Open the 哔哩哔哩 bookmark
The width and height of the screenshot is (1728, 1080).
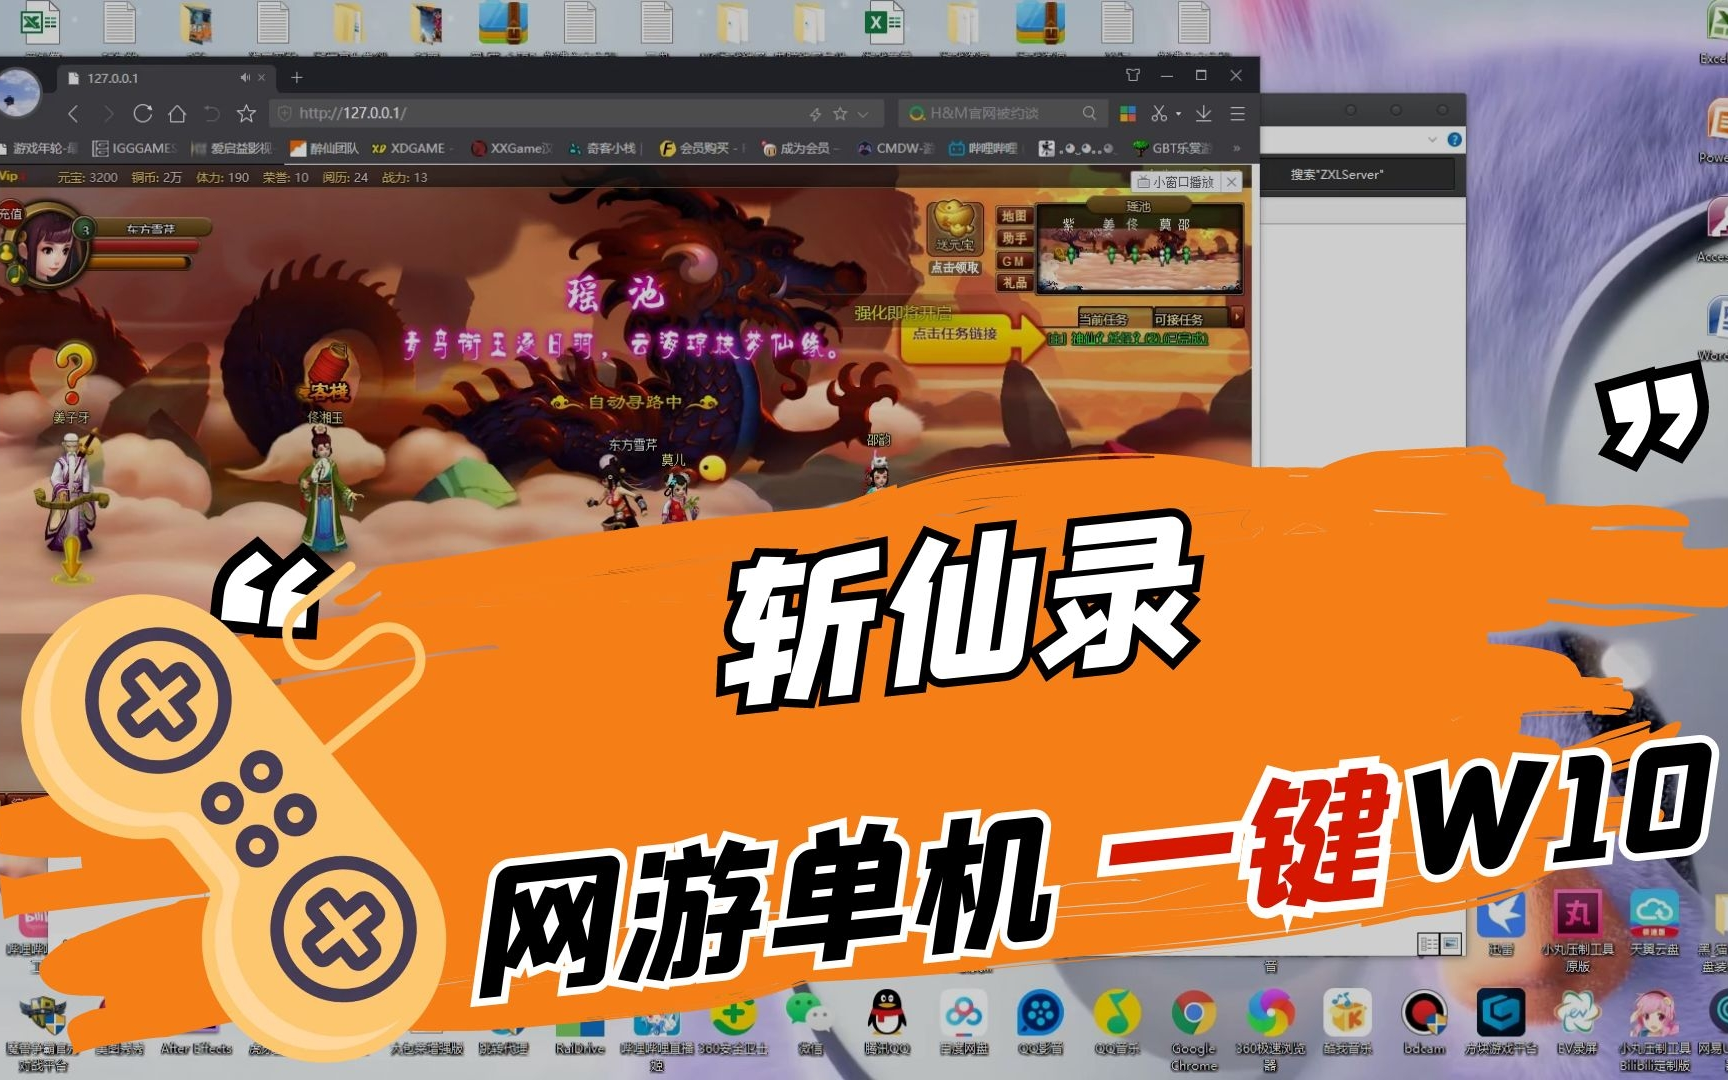click(983, 148)
